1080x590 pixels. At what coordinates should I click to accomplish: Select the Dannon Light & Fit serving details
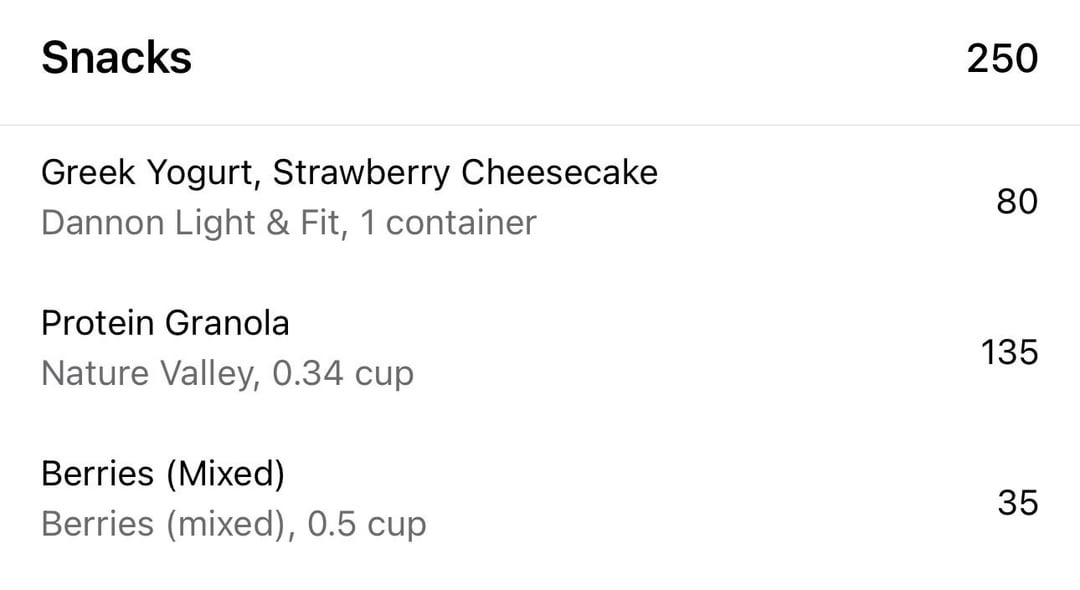(x=289, y=223)
